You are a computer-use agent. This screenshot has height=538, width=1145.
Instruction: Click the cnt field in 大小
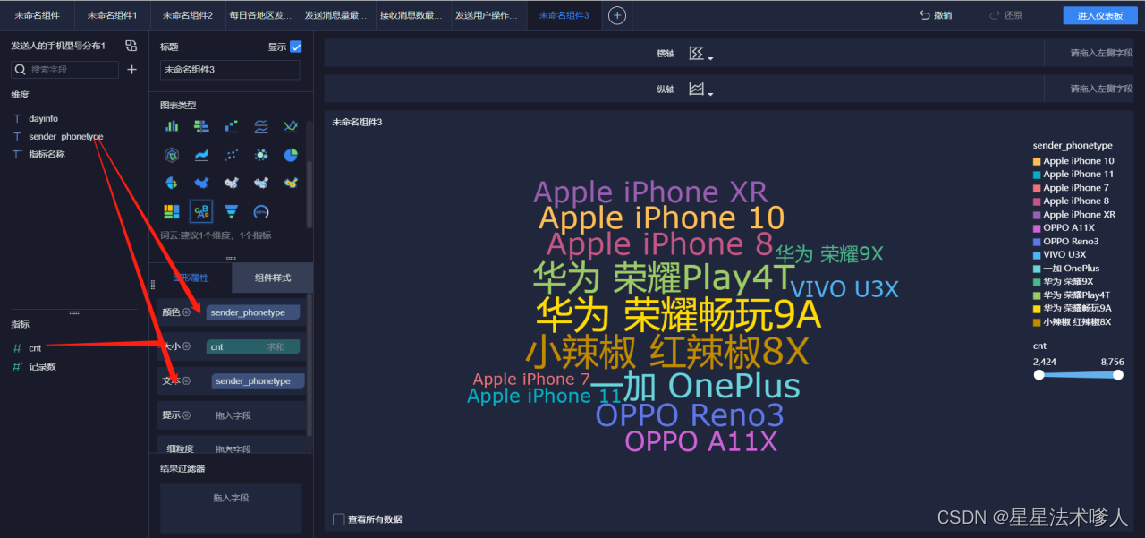(x=253, y=347)
